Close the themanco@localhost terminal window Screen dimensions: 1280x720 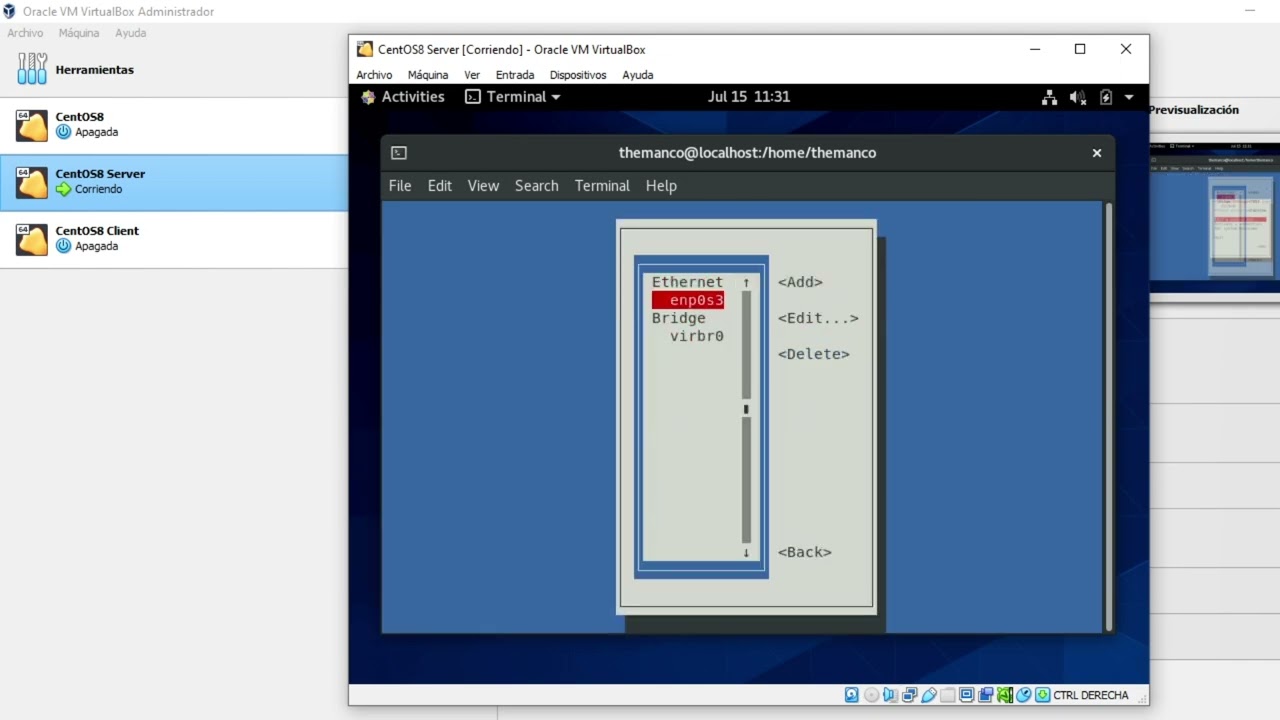point(1097,153)
